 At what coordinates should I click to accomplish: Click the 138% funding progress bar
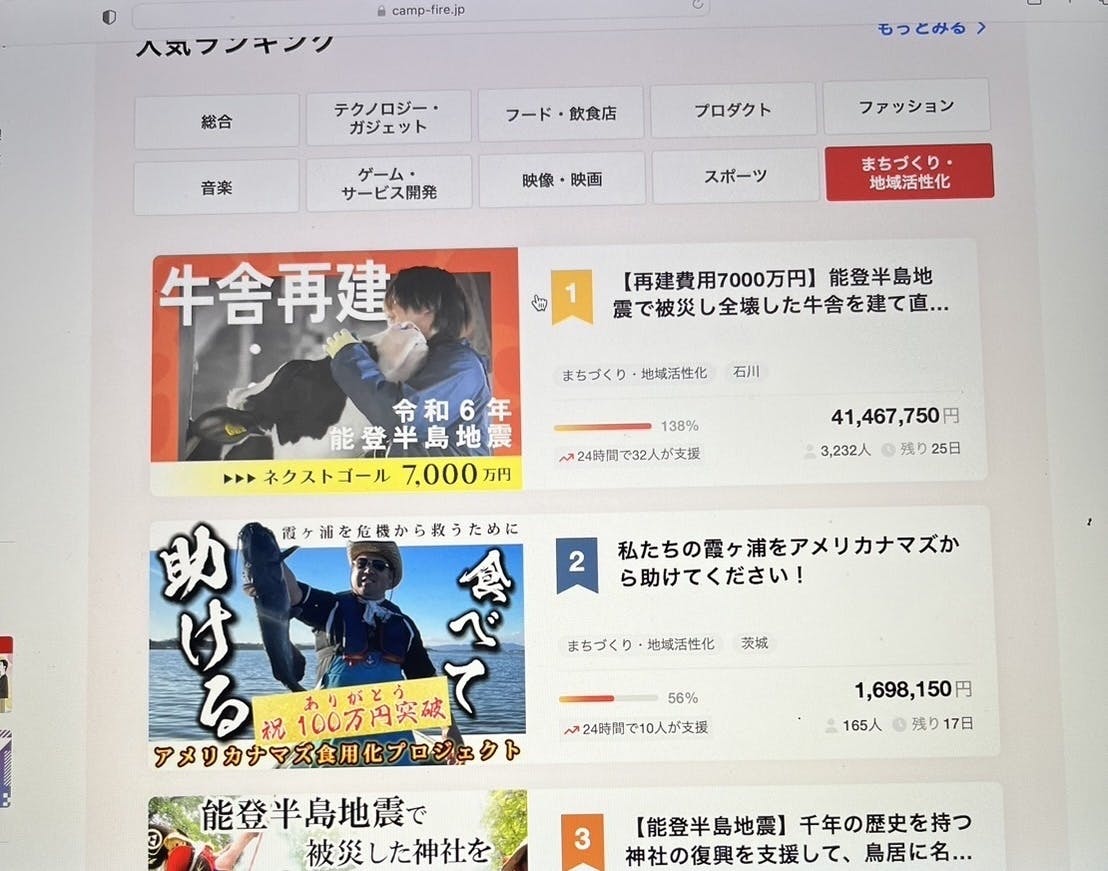[x=603, y=427]
